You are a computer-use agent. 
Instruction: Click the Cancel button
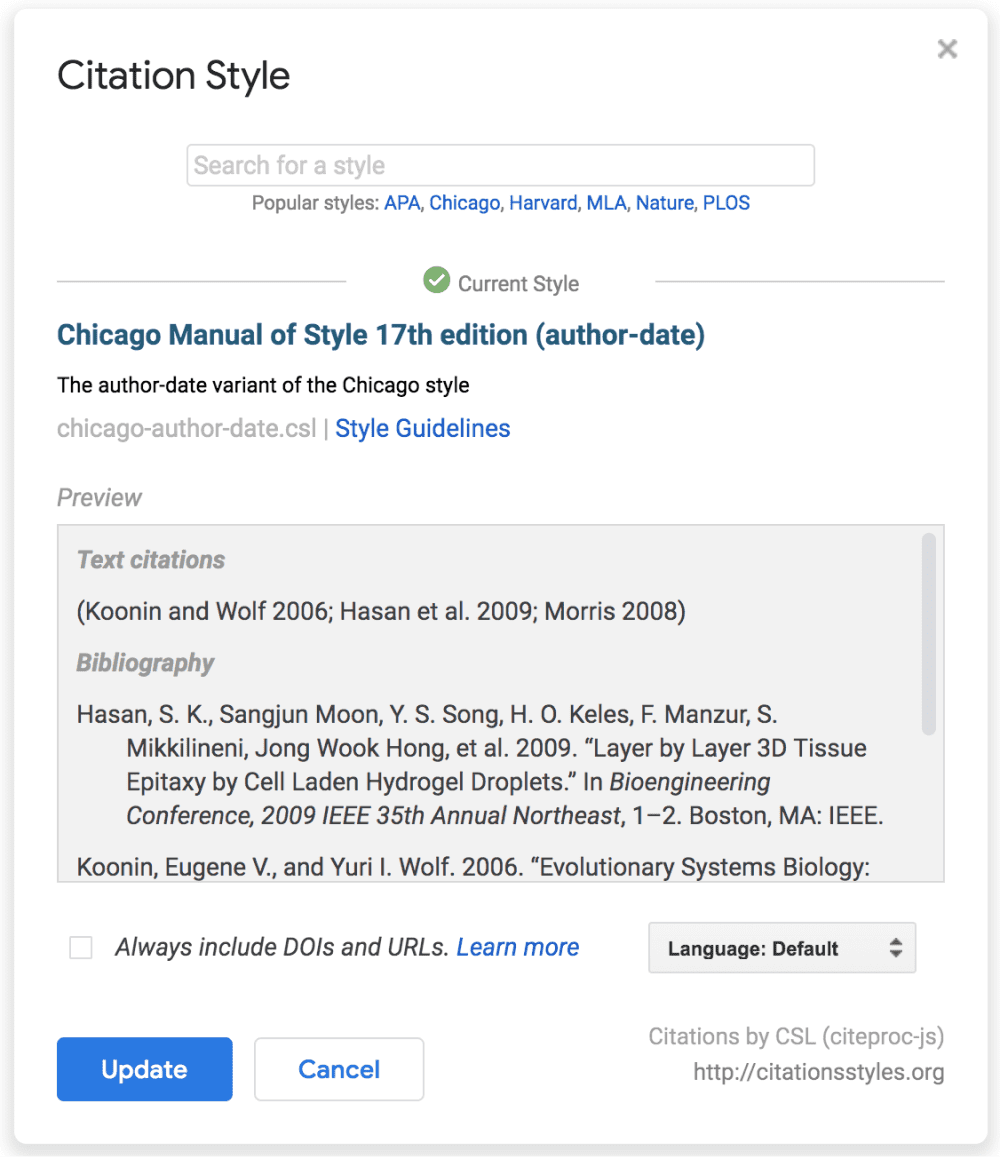click(339, 1069)
